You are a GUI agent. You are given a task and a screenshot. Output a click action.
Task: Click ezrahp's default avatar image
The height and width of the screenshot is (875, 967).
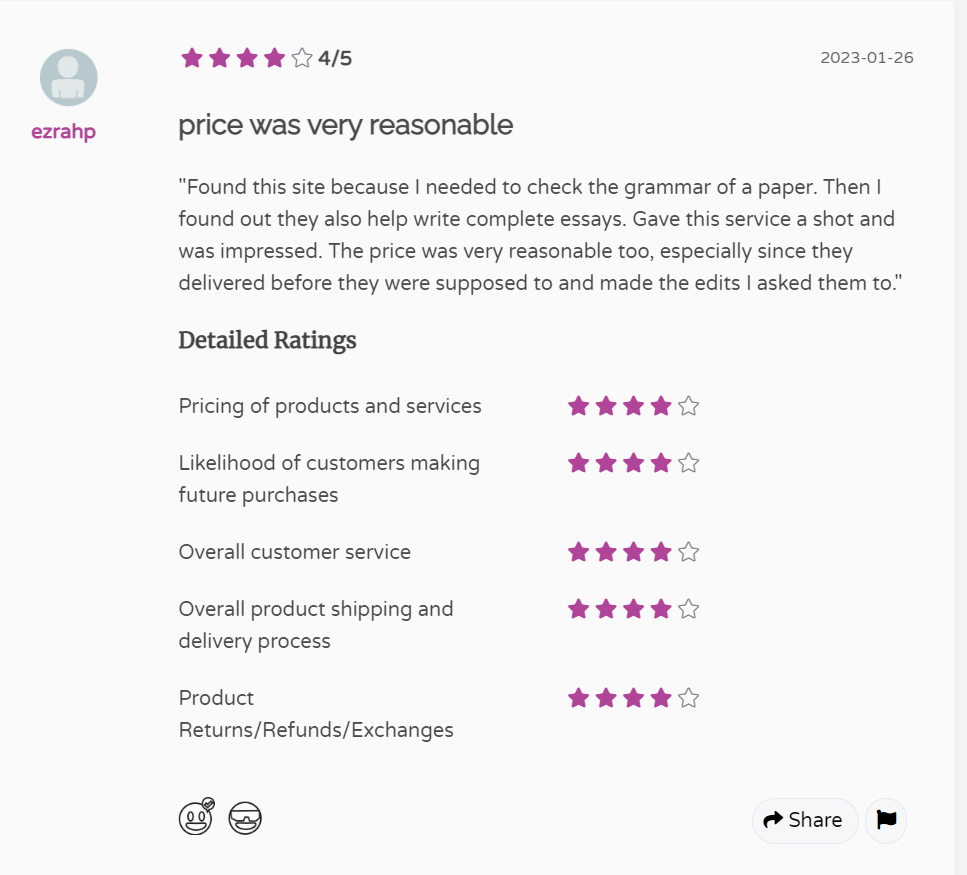[x=69, y=78]
